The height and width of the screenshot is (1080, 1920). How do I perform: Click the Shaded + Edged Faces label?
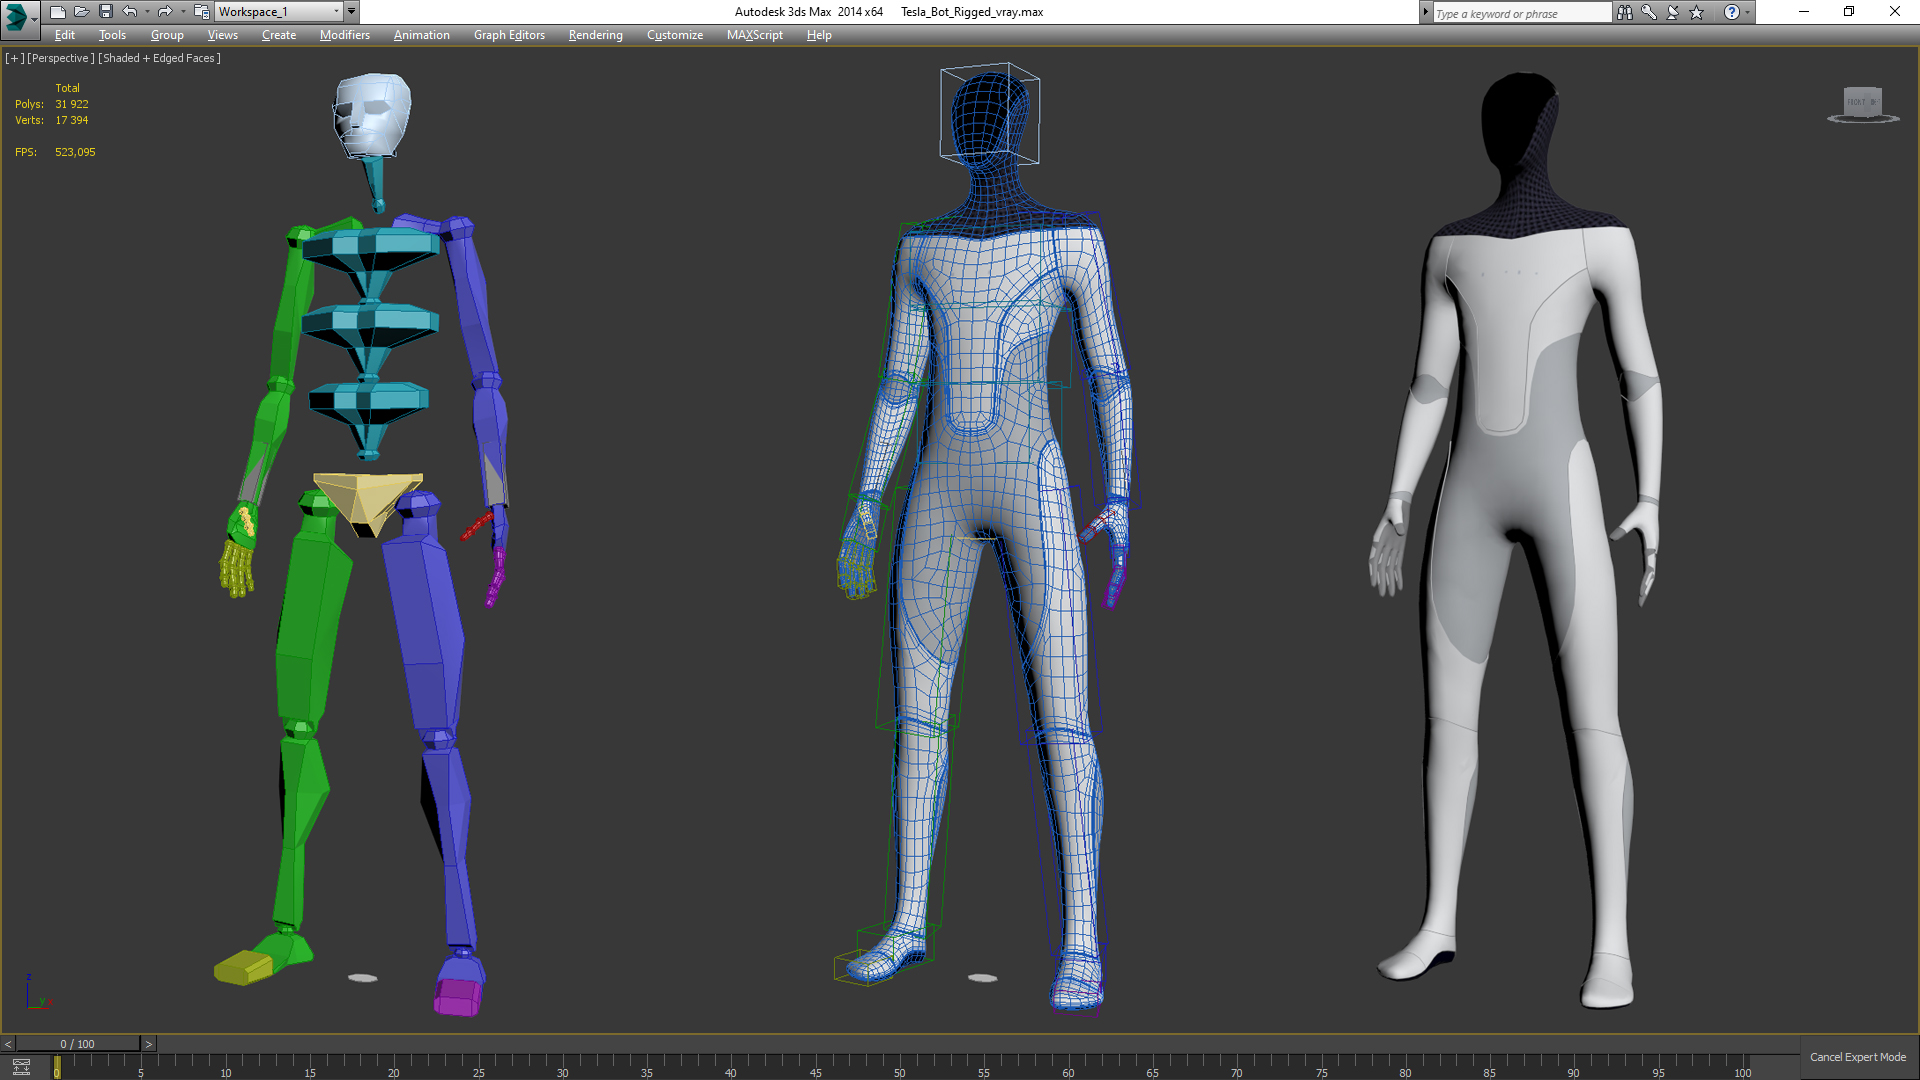(159, 58)
